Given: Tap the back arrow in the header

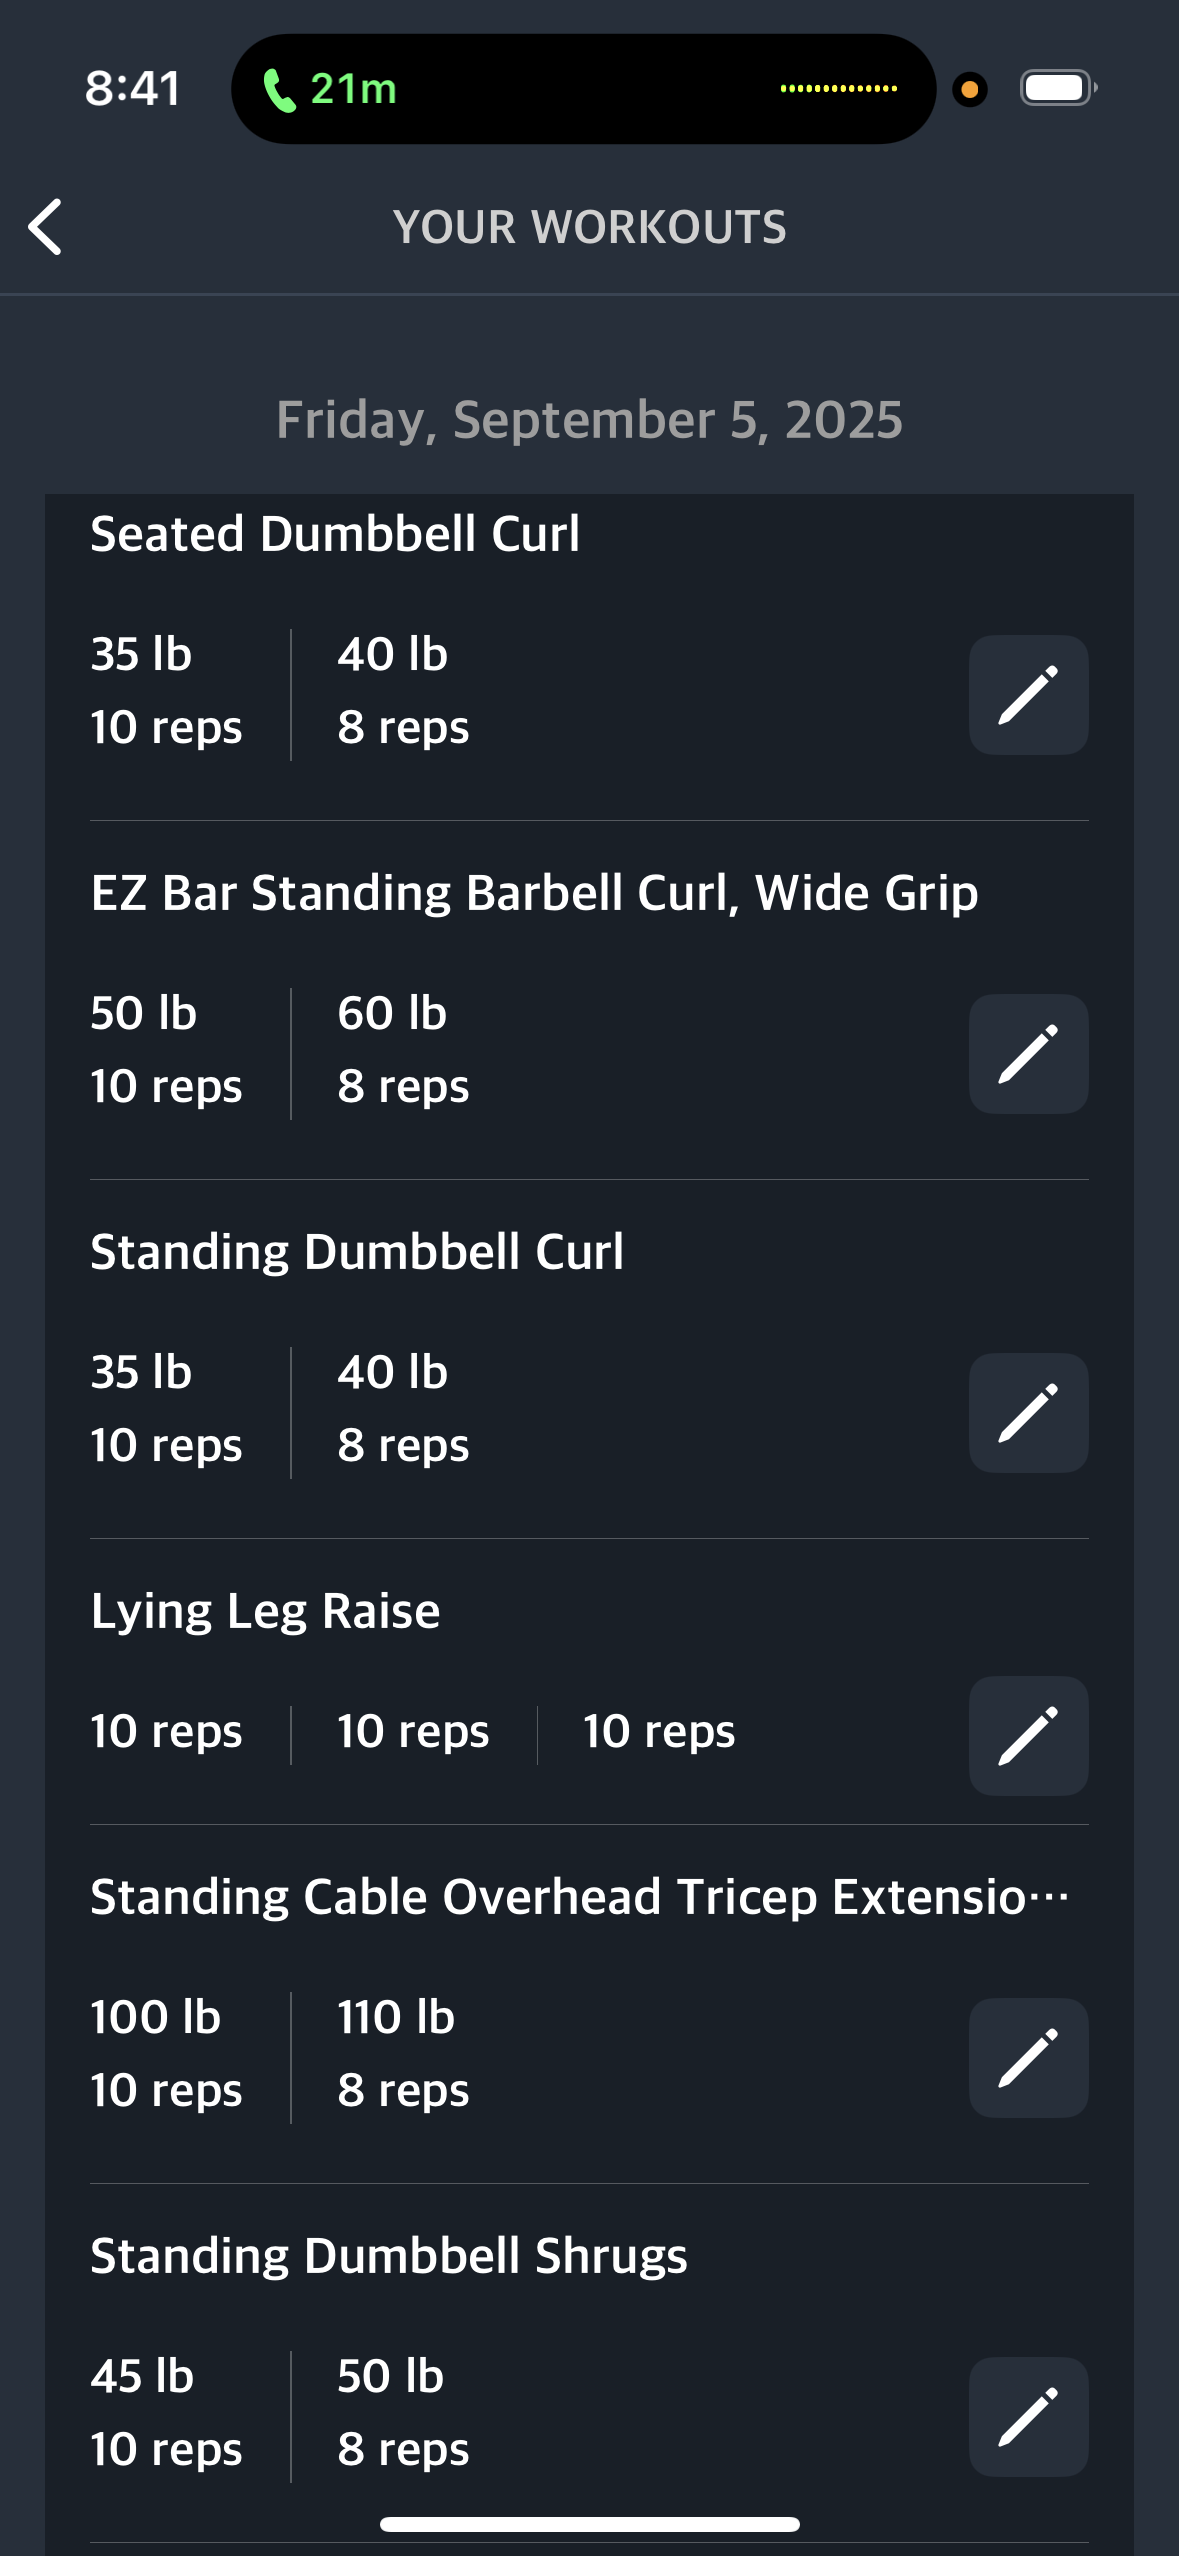Looking at the screenshot, I should pyautogui.click(x=45, y=227).
